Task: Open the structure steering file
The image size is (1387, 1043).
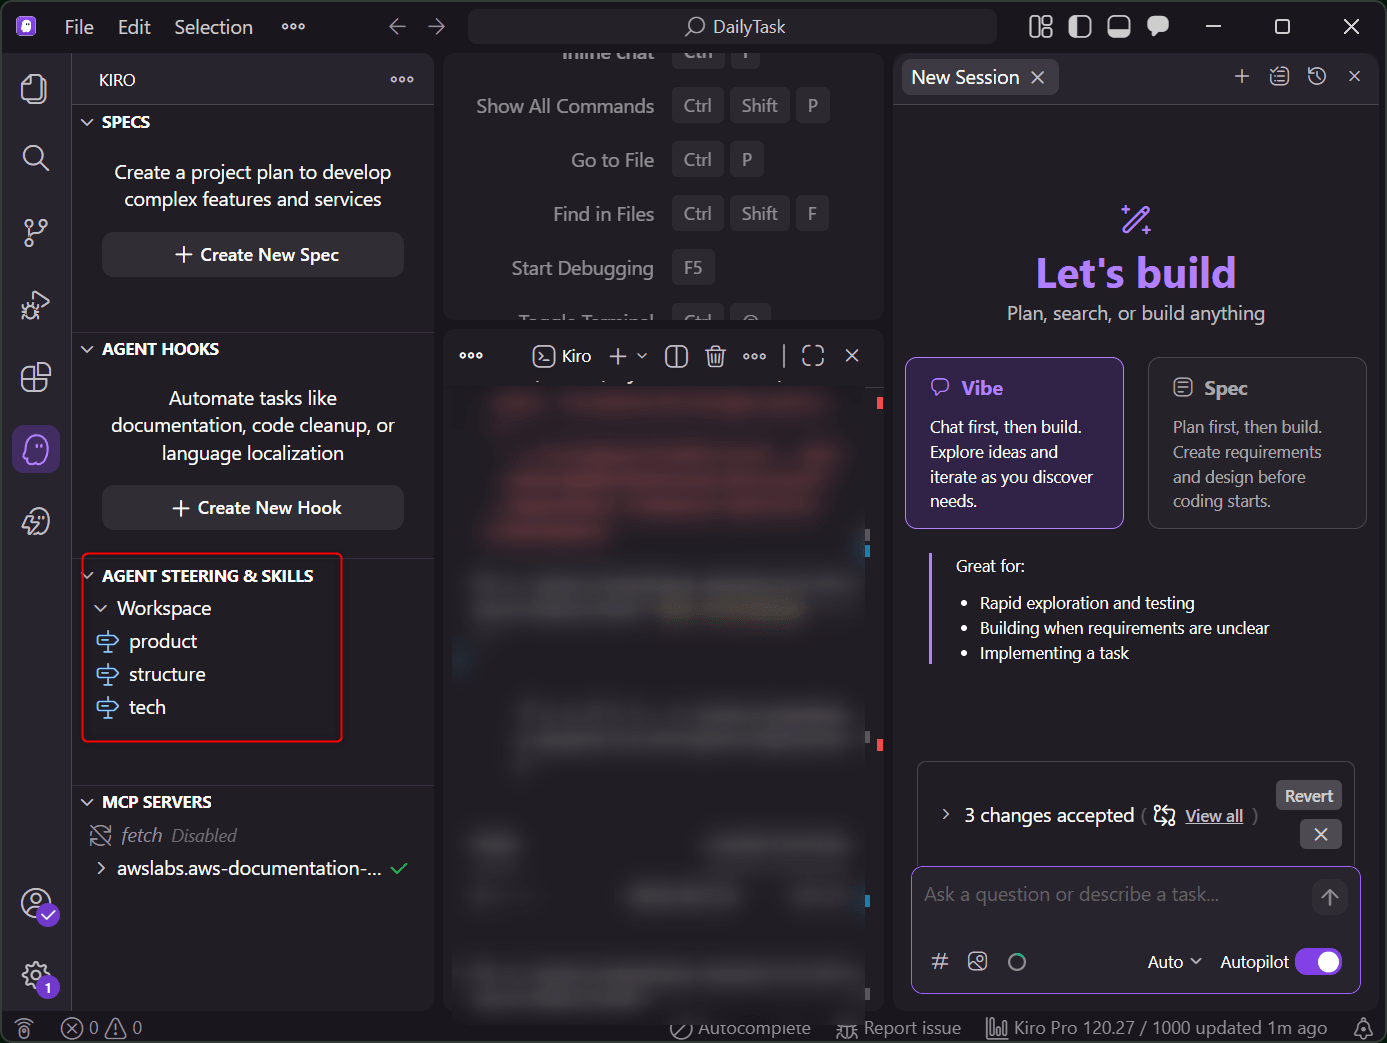Action: coord(167,674)
